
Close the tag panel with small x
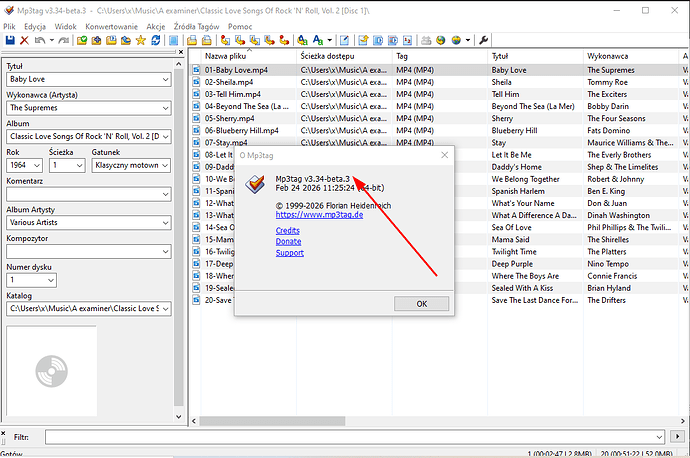coord(181,52)
